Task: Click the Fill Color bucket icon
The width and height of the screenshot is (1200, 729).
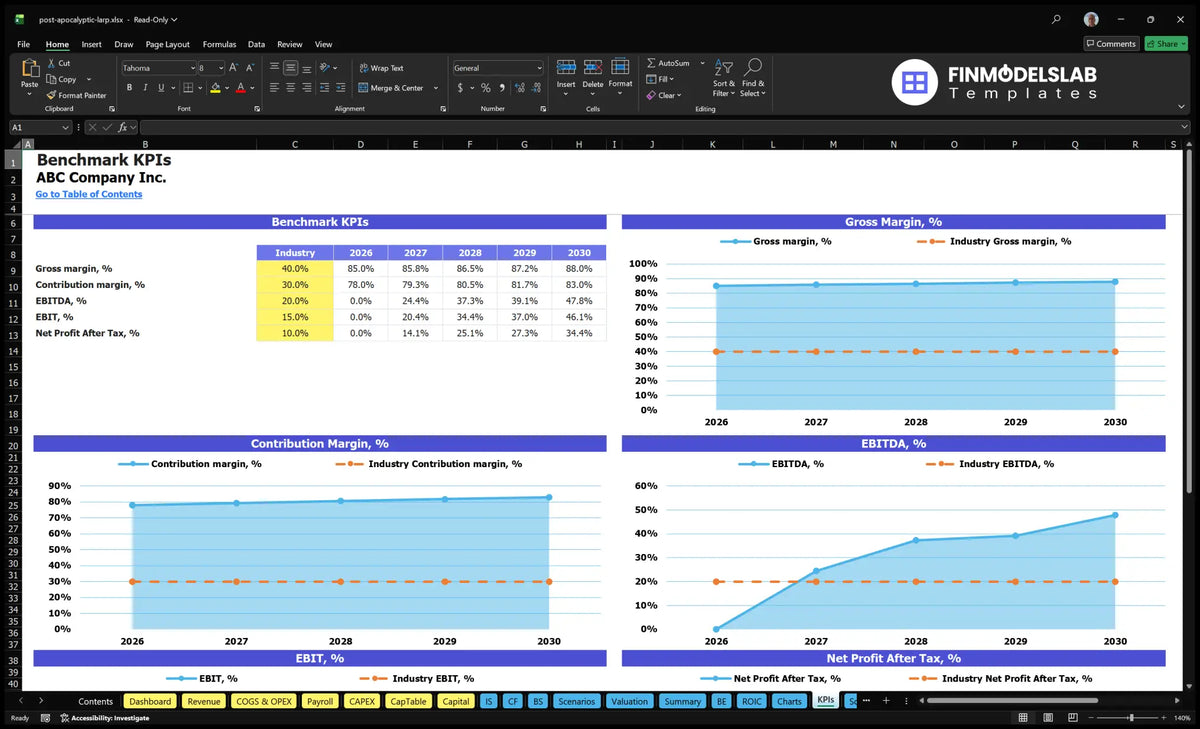Action: tap(215, 88)
